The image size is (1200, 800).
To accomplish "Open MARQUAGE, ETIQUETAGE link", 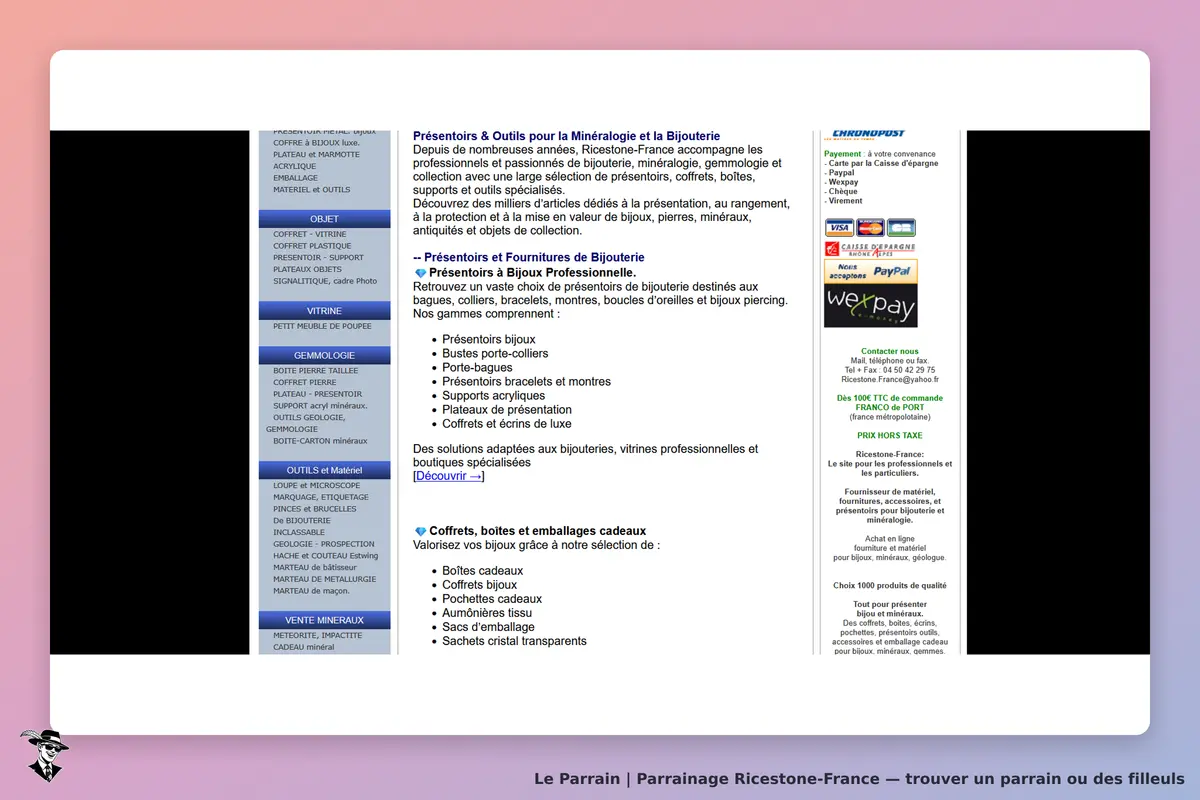I will pos(321,497).
